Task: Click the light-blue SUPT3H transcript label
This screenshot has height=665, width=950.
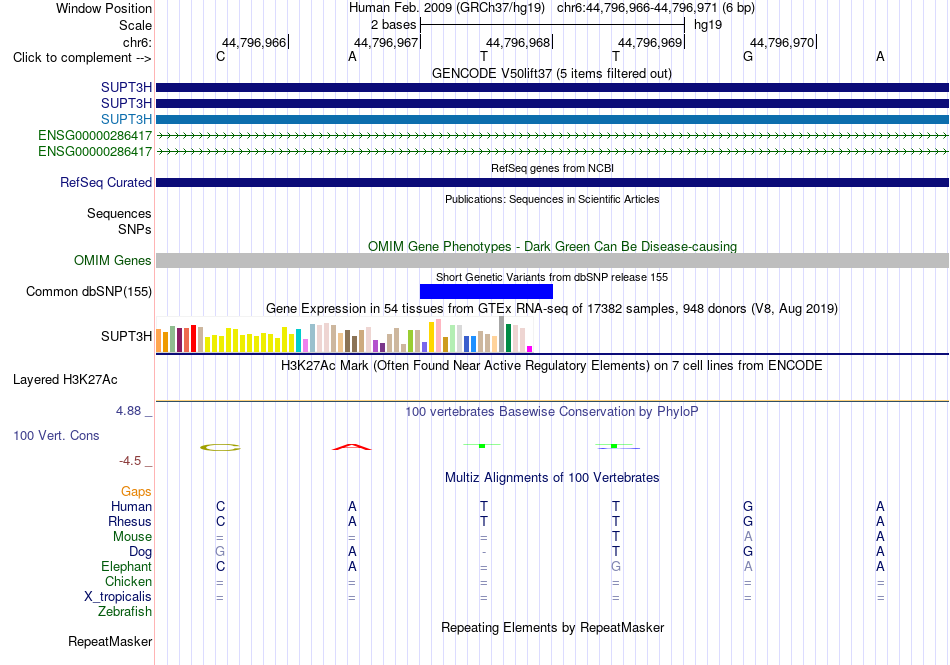Action: click(126, 119)
